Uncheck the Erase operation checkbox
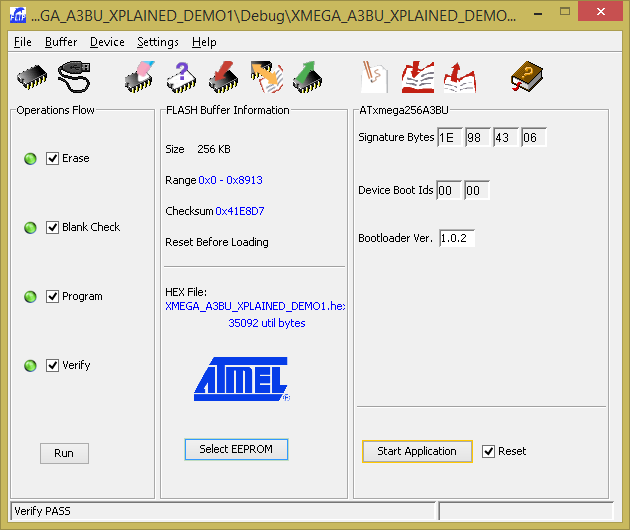This screenshot has width=630, height=530. tap(53, 158)
